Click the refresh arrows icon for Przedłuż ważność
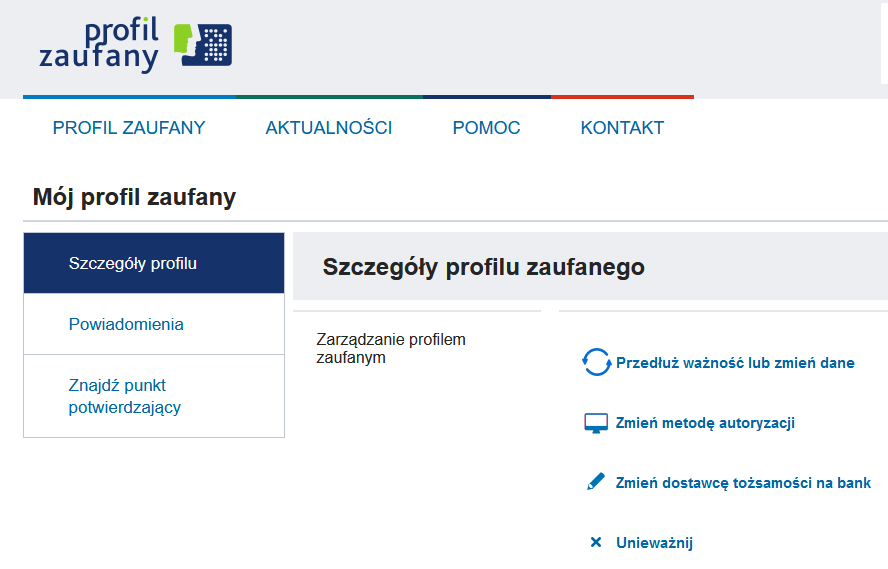This screenshot has width=888, height=569. [596, 362]
